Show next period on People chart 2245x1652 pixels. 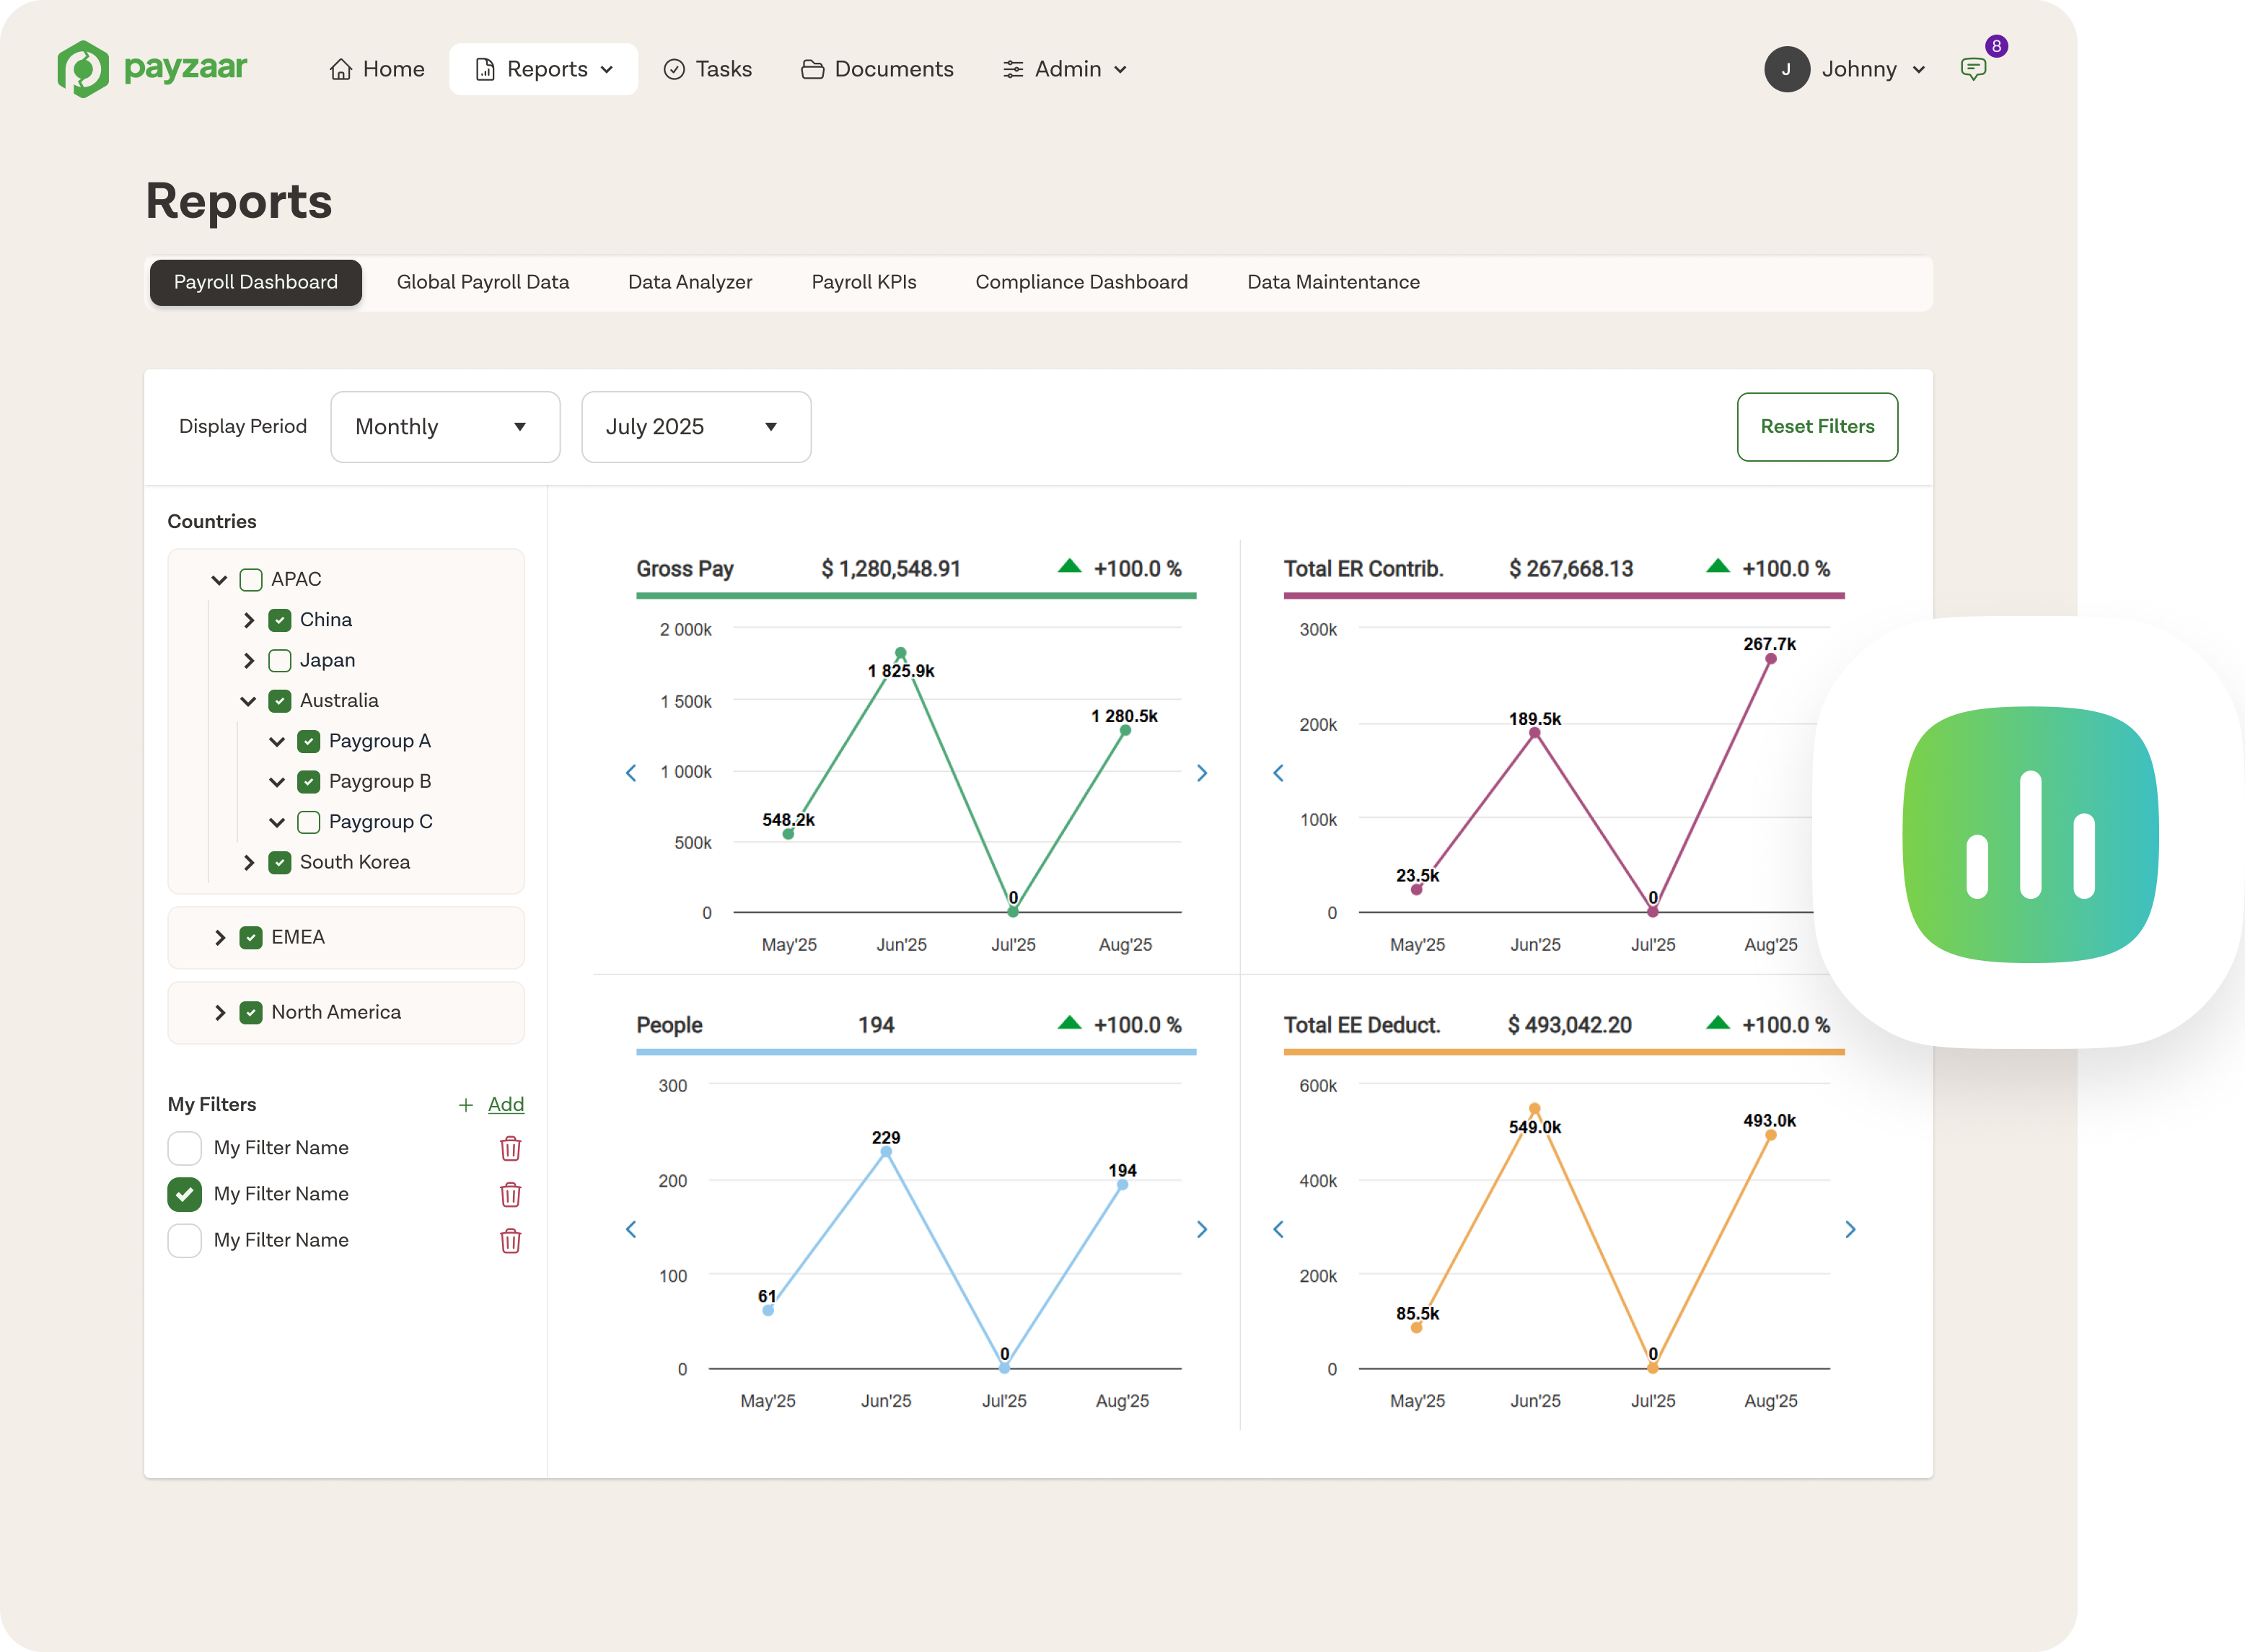1202,1229
